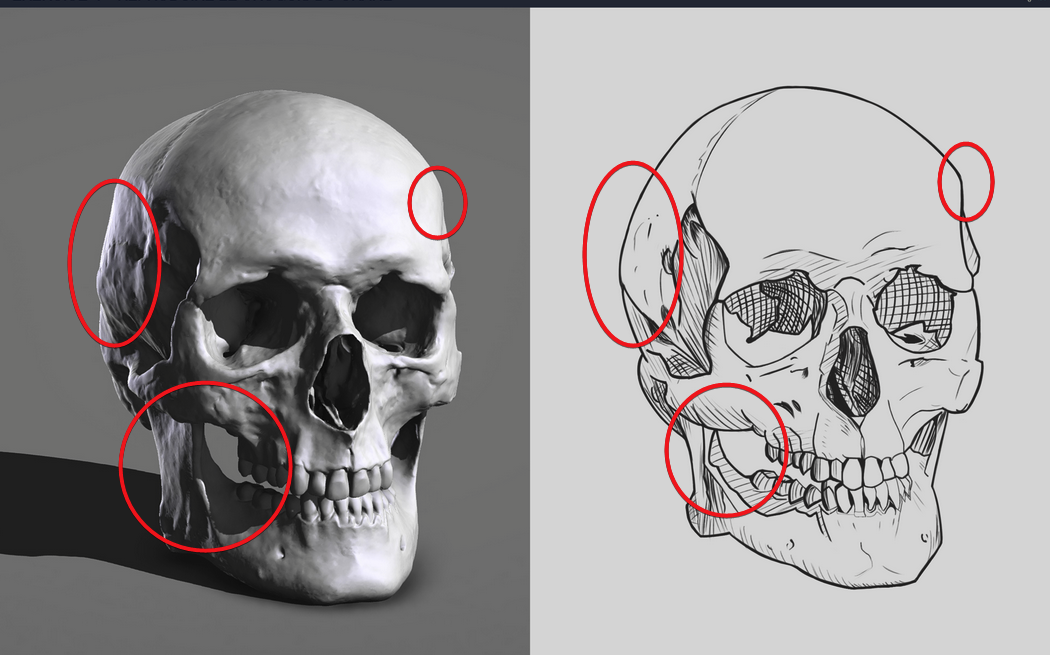This screenshot has width=1050, height=655.
Task: Click the red circle on the sketch's forehead corner
Action: tap(967, 182)
